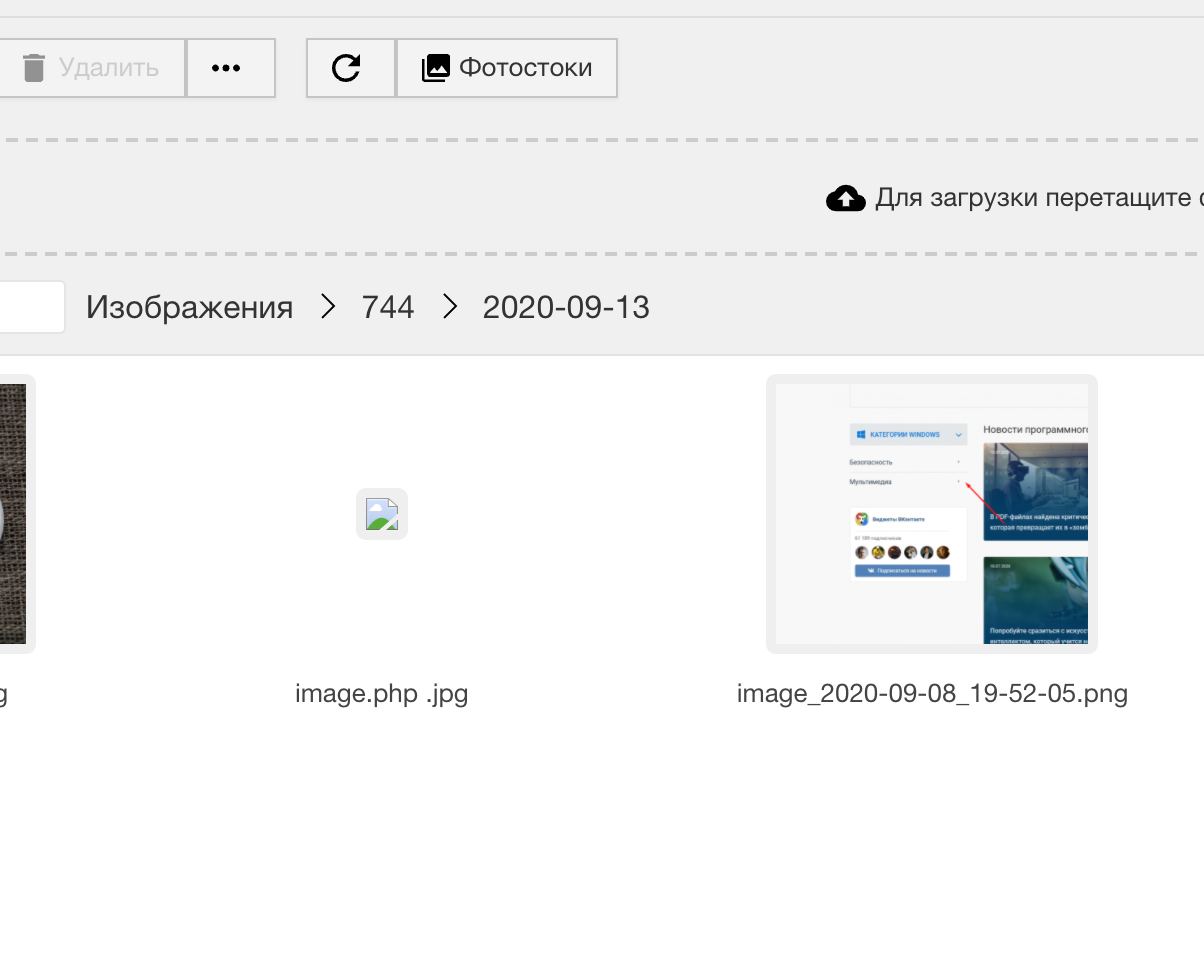1204x974 pixels.
Task: Click file name image_2020-09-08_19-52-05.png
Action: click(932, 693)
